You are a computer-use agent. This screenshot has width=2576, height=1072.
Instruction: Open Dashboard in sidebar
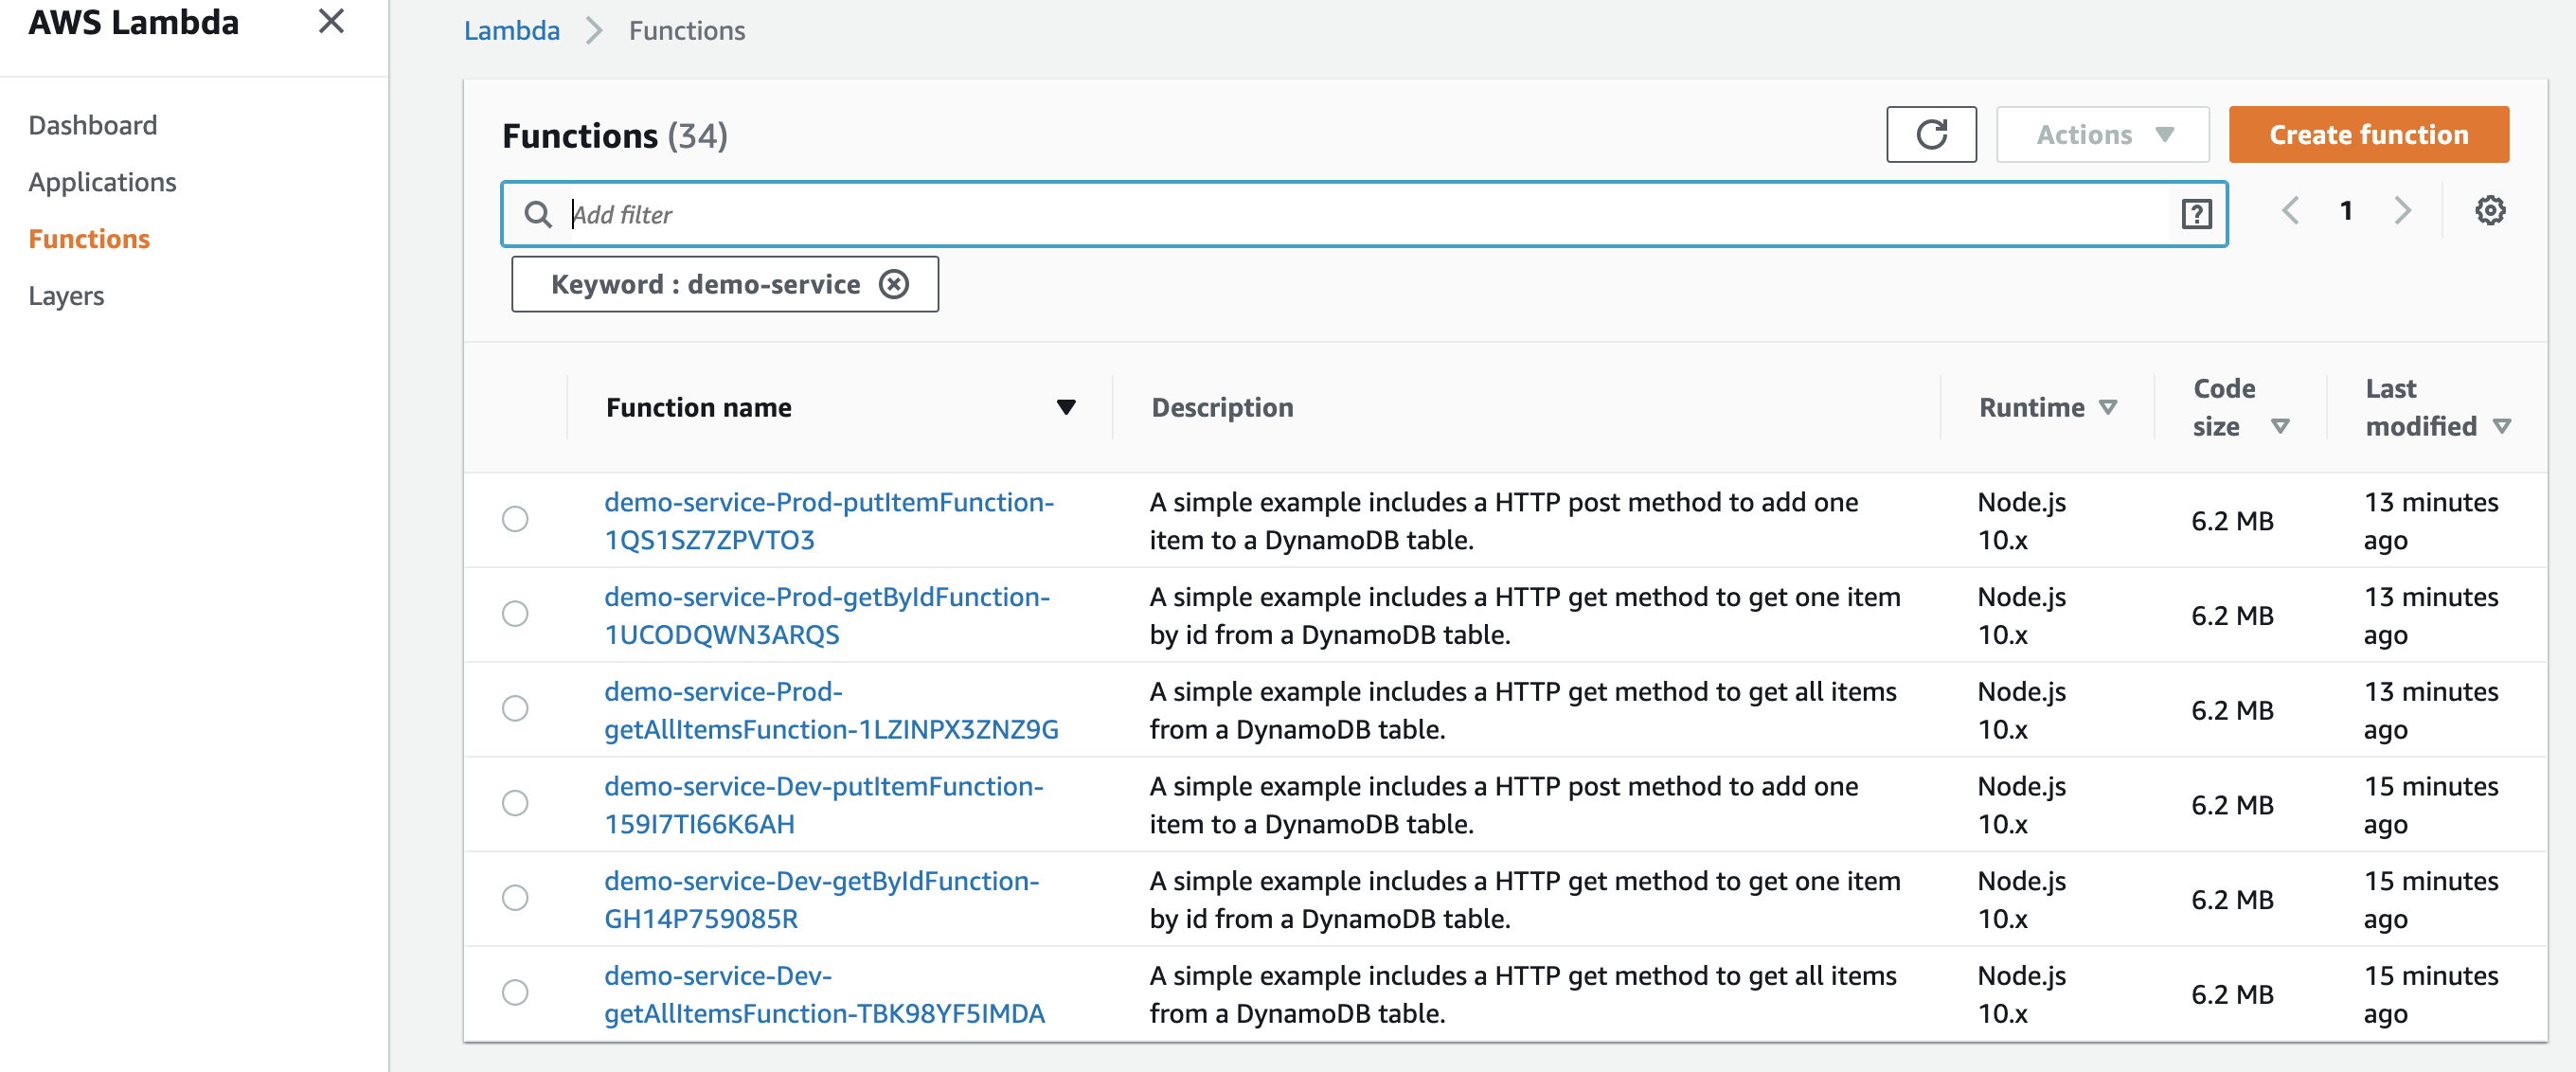tap(93, 125)
